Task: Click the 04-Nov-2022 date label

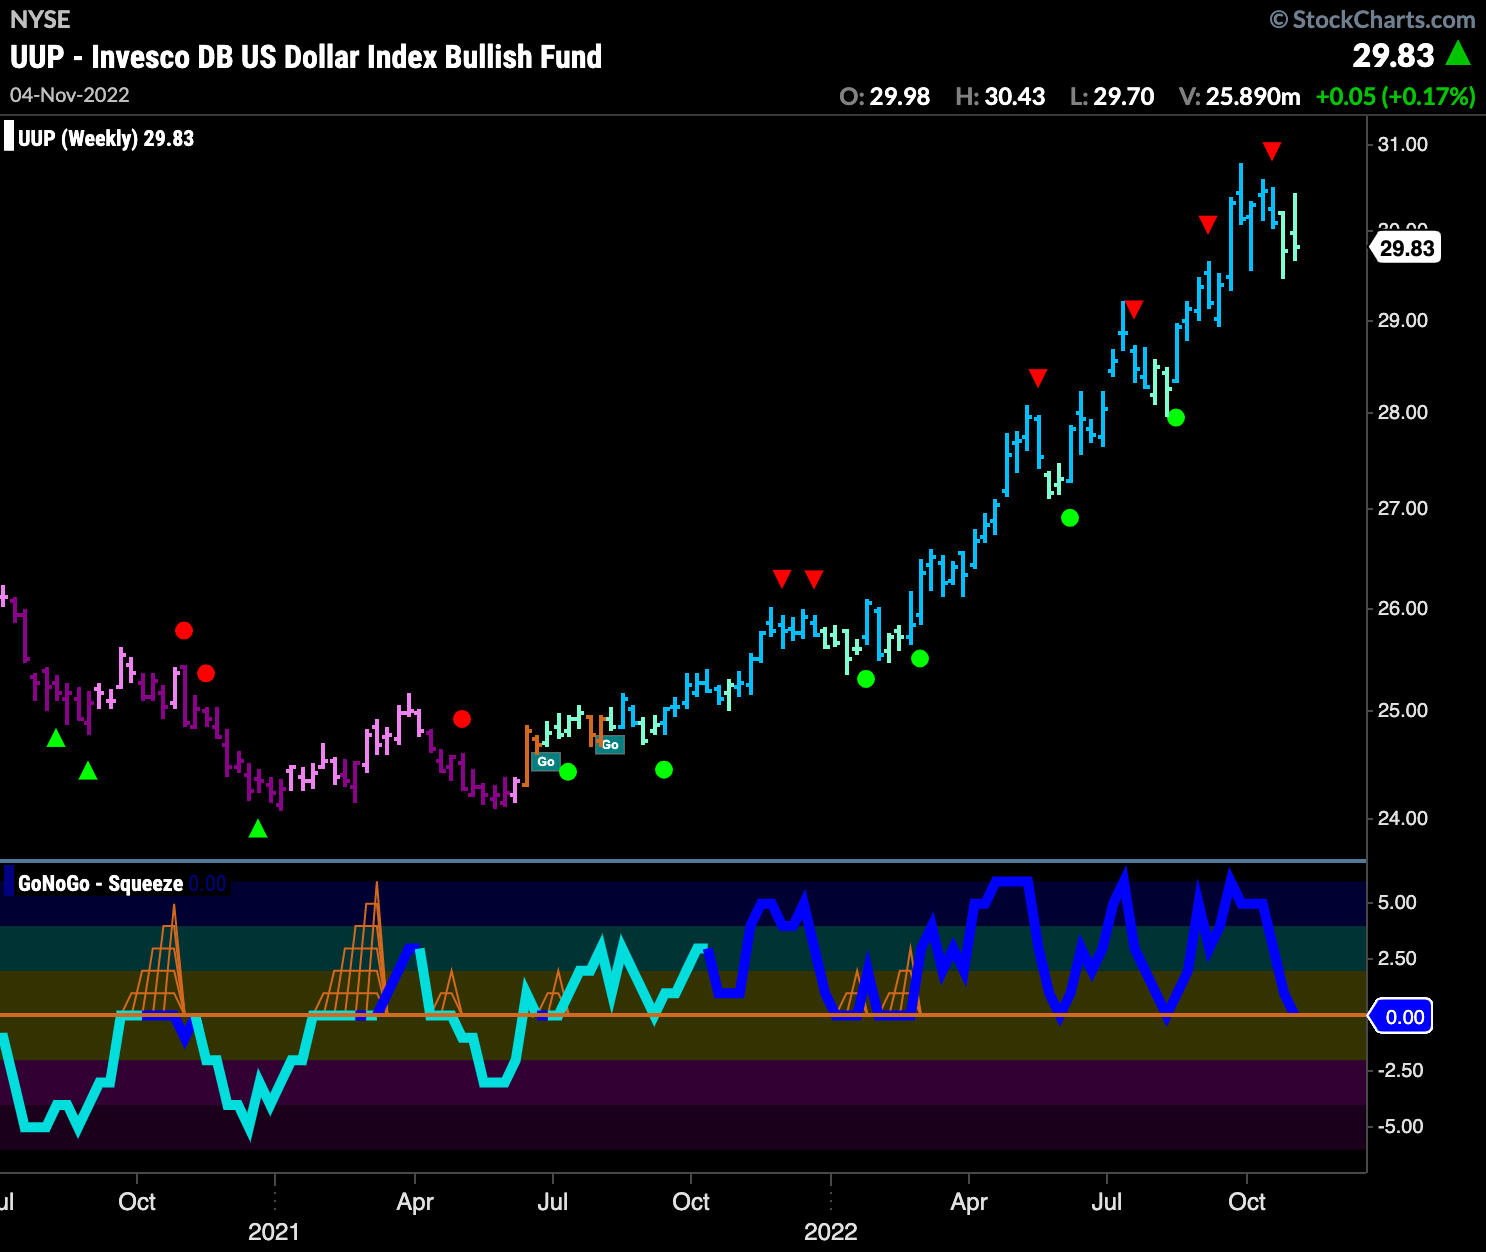Action: coord(70,95)
